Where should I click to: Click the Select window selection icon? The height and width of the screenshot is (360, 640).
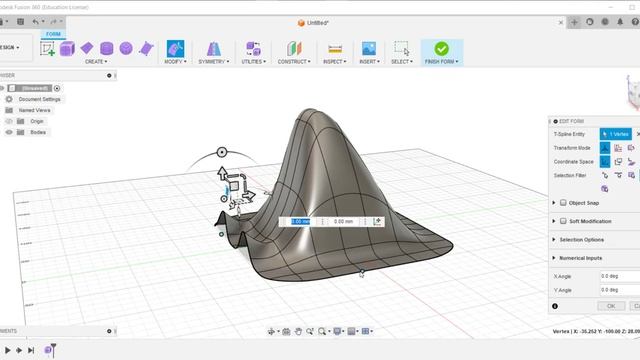(x=402, y=49)
